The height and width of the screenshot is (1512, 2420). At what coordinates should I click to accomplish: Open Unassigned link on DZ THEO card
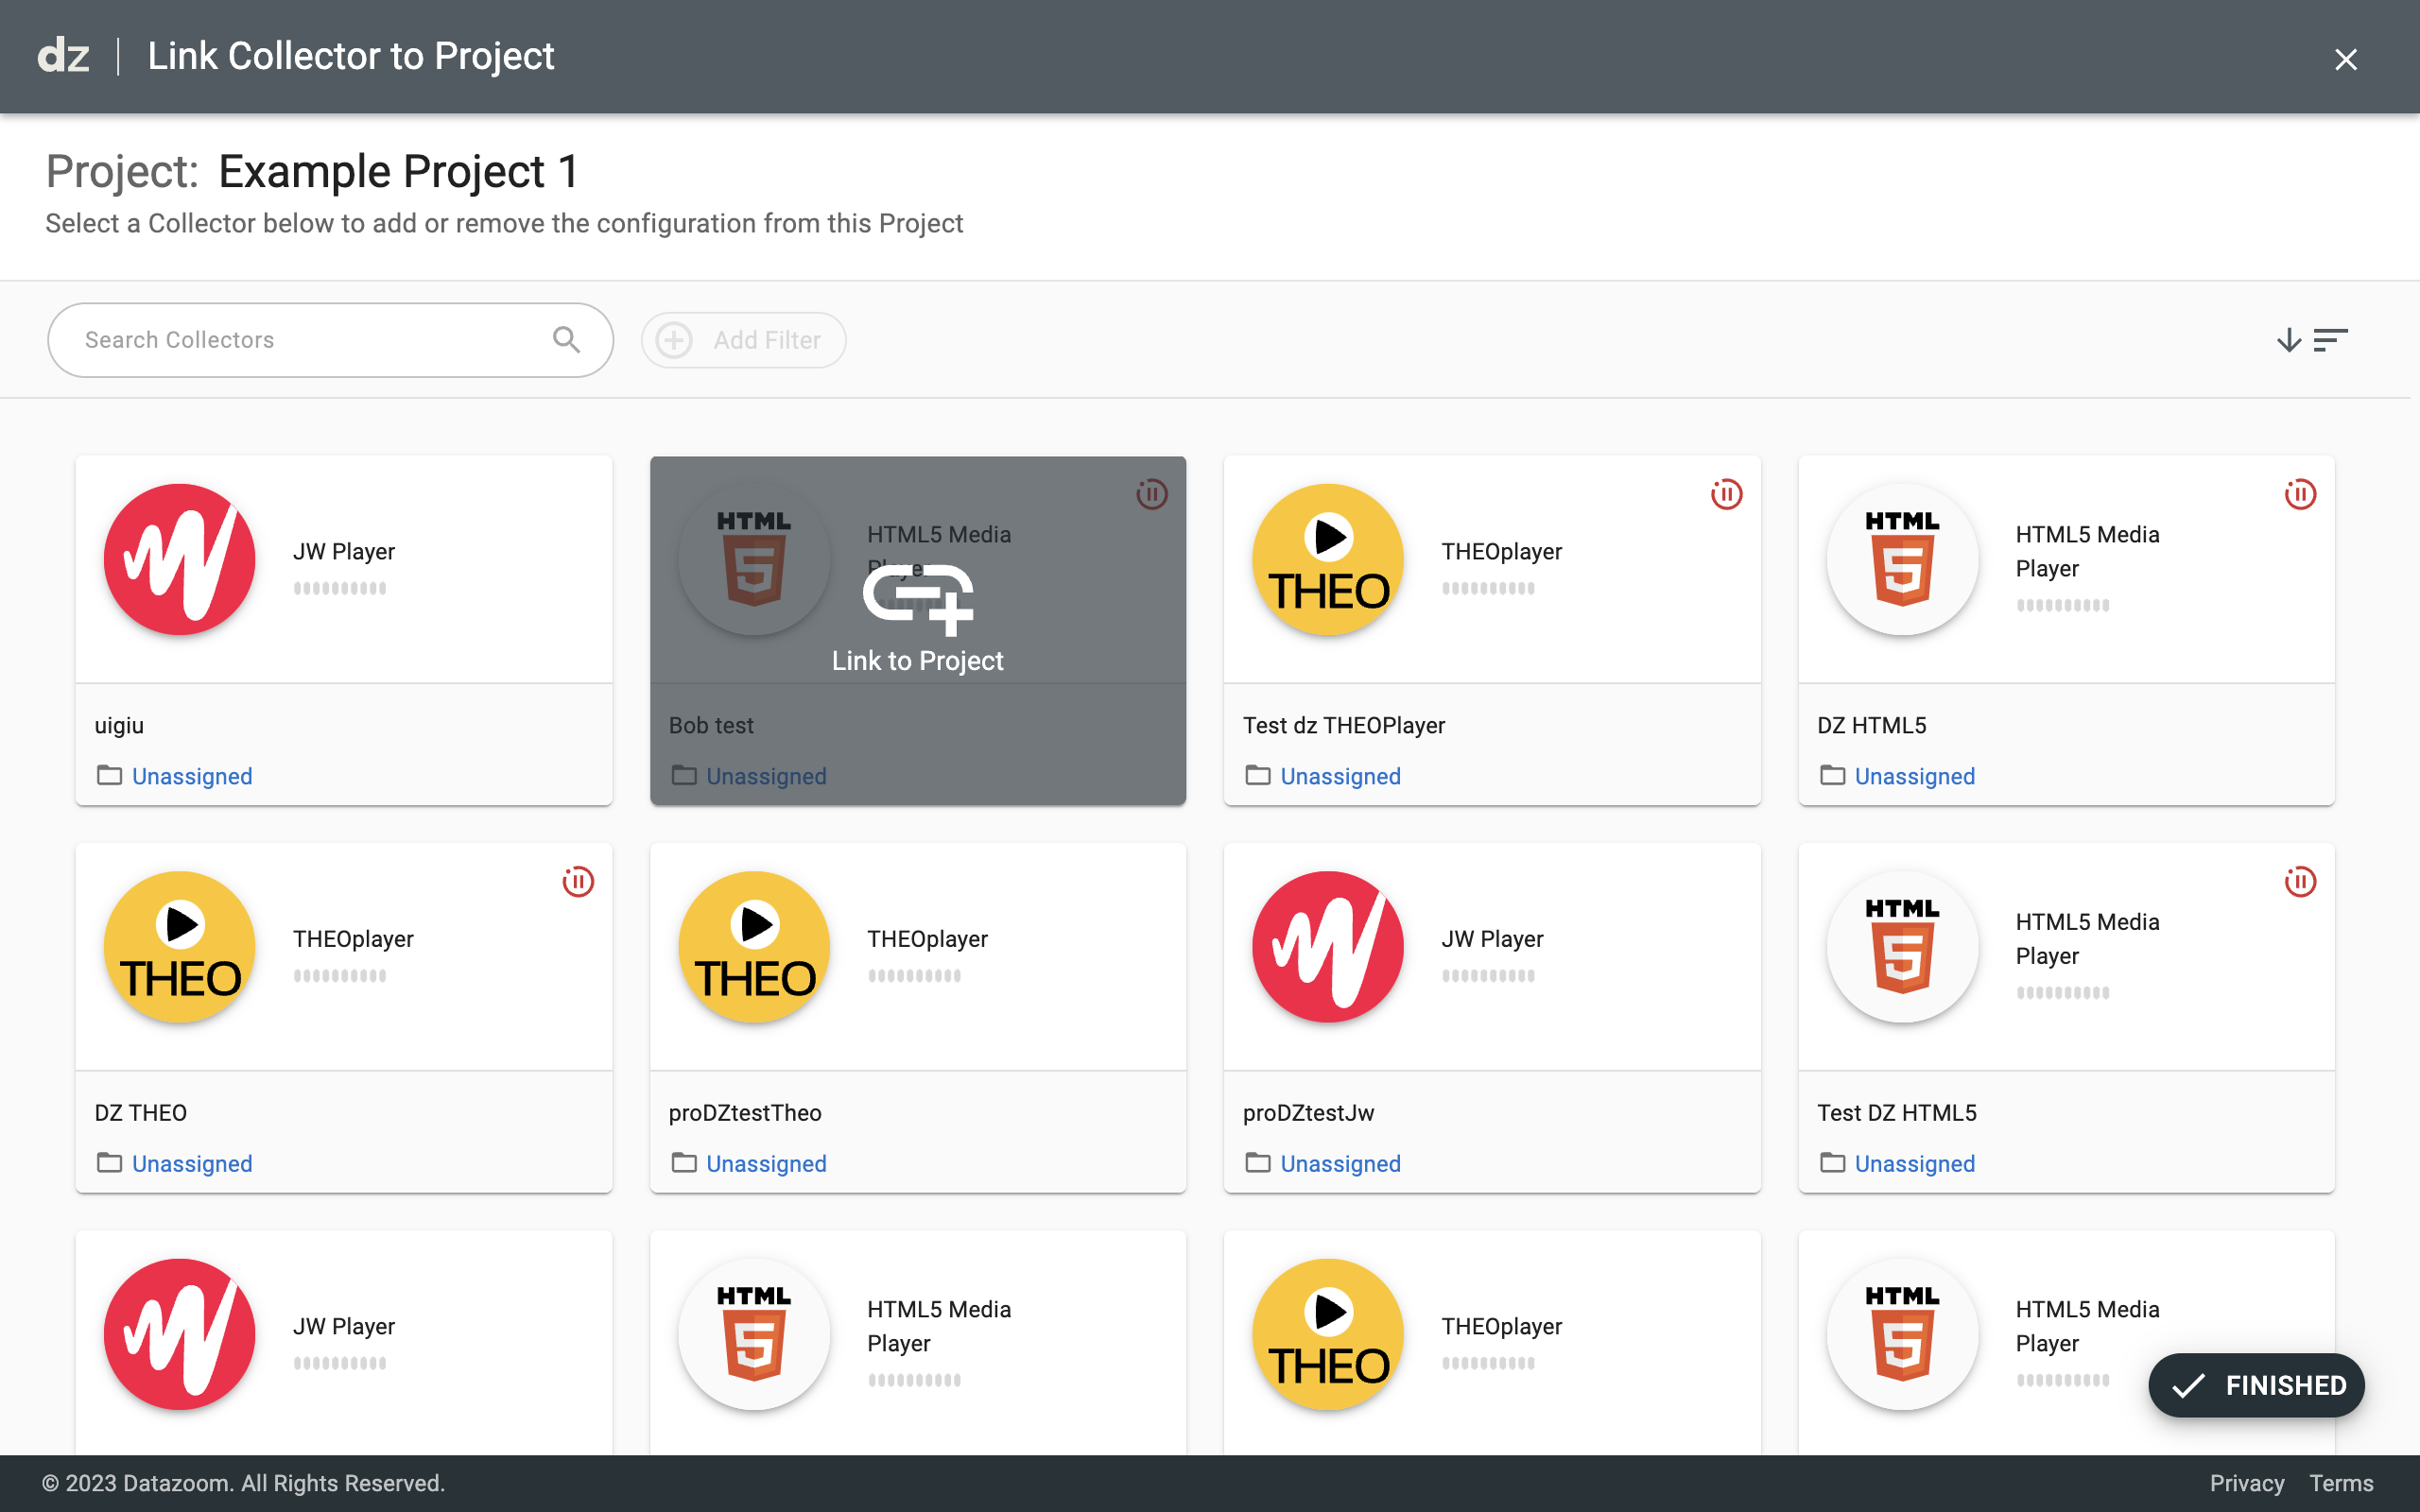pos(192,1164)
